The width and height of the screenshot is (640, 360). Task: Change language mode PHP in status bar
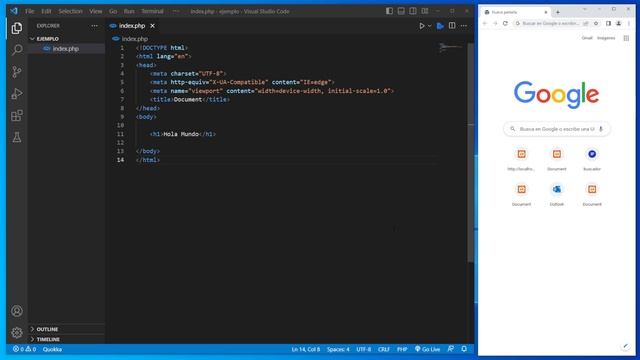pyautogui.click(x=402, y=349)
